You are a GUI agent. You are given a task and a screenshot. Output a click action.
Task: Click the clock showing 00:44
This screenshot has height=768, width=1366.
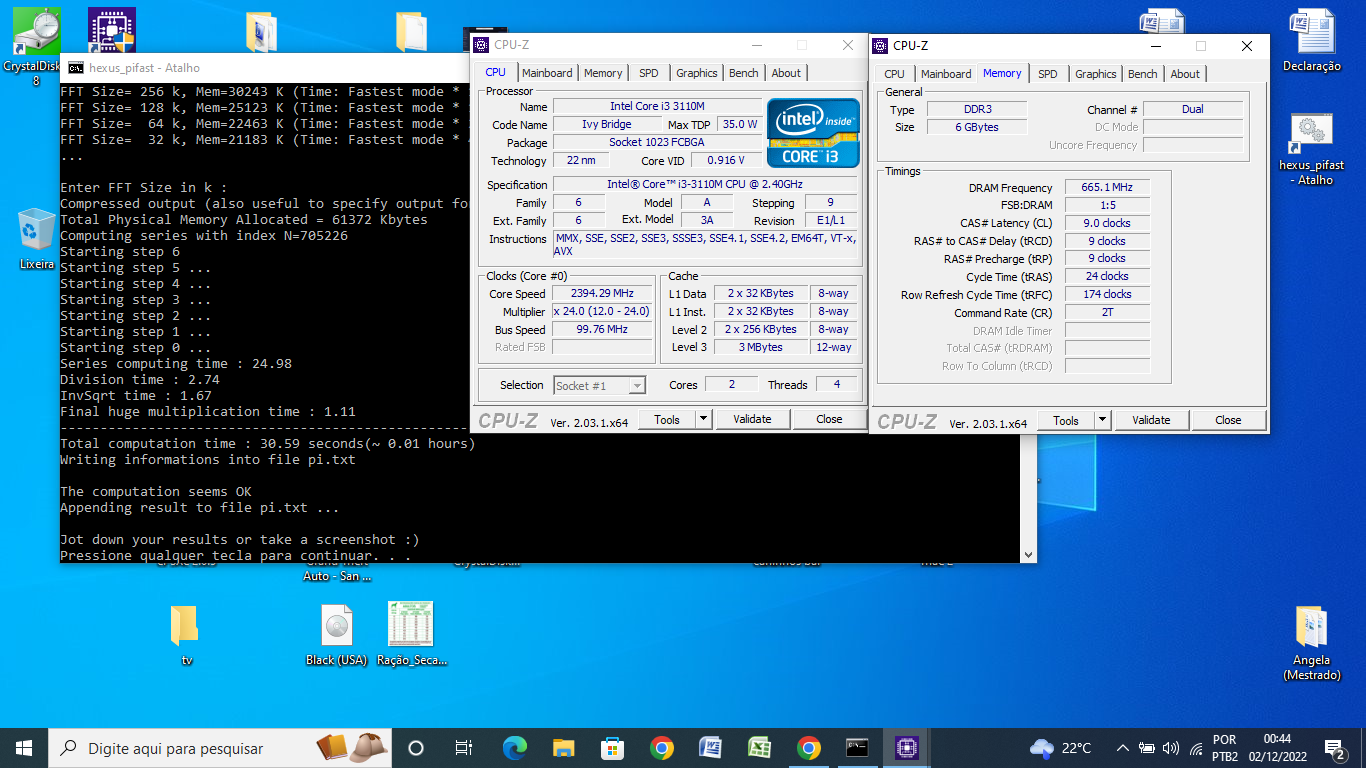pyautogui.click(x=1276, y=748)
